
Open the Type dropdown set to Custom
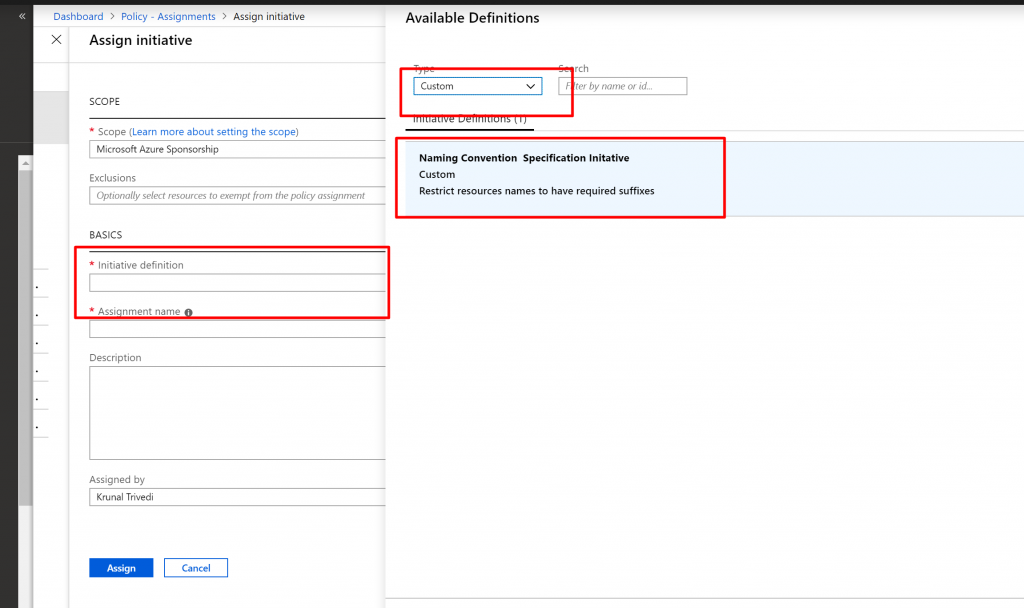(477, 86)
